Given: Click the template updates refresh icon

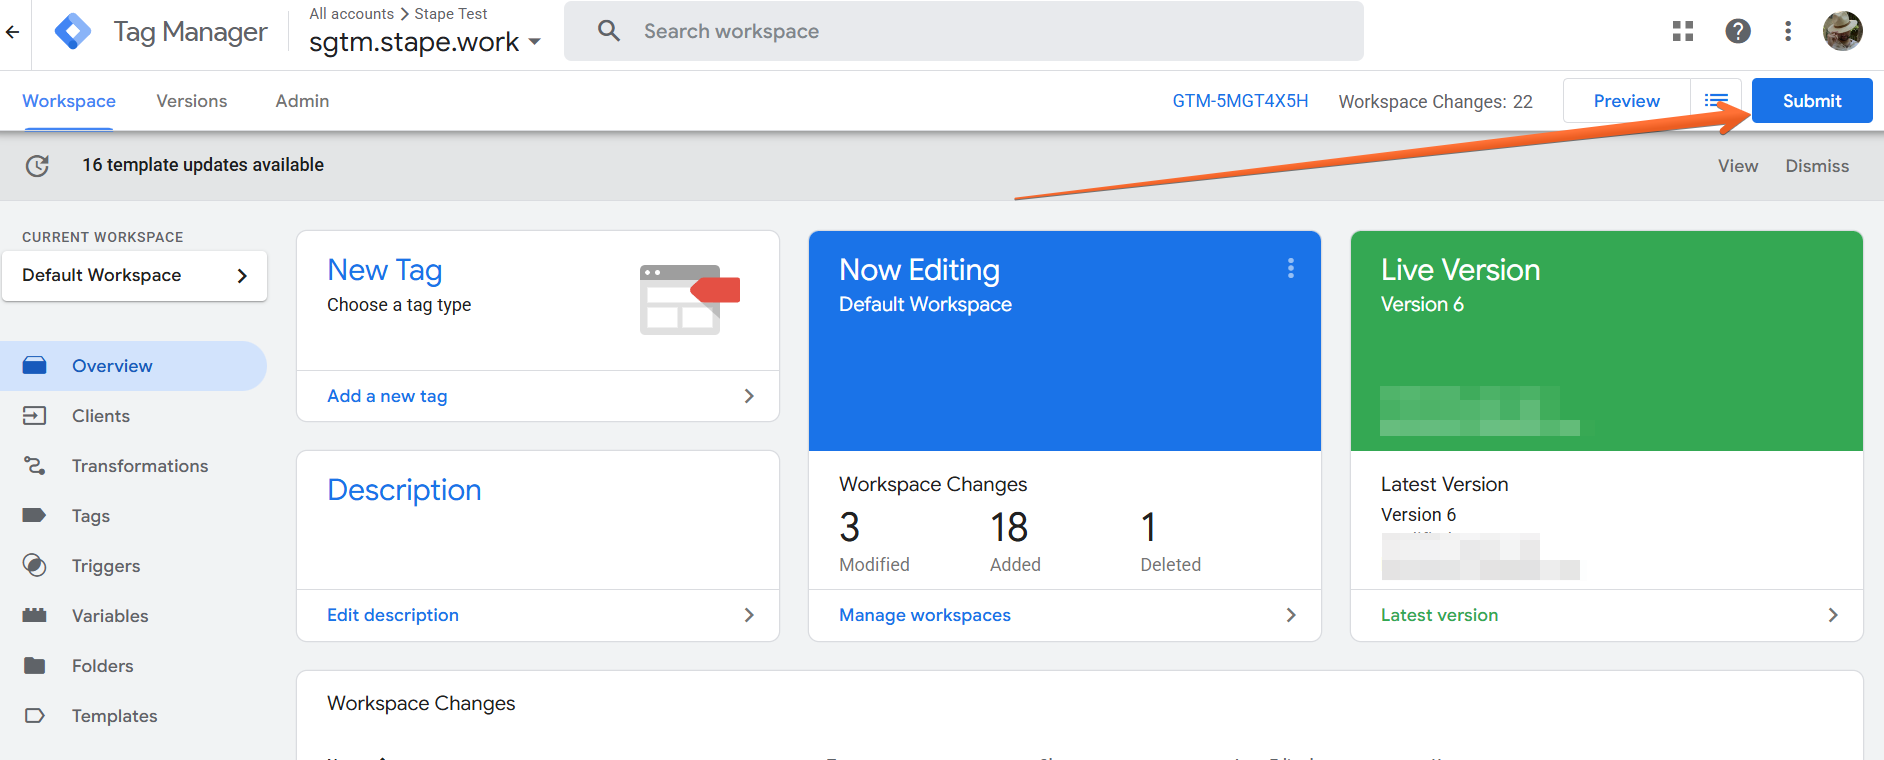Looking at the screenshot, I should click(37, 166).
